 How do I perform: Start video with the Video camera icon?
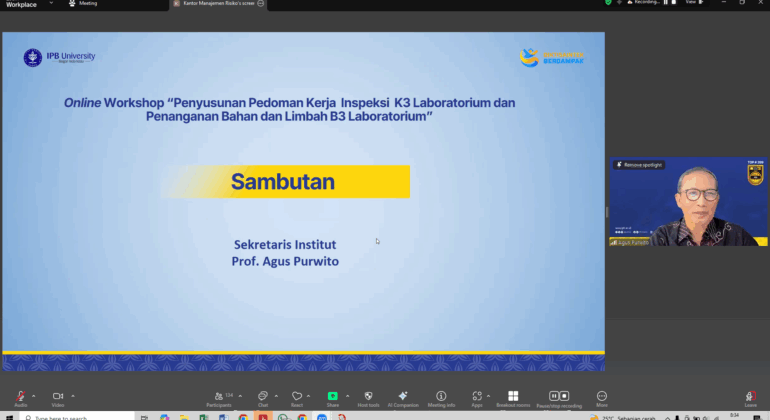click(x=57, y=396)
